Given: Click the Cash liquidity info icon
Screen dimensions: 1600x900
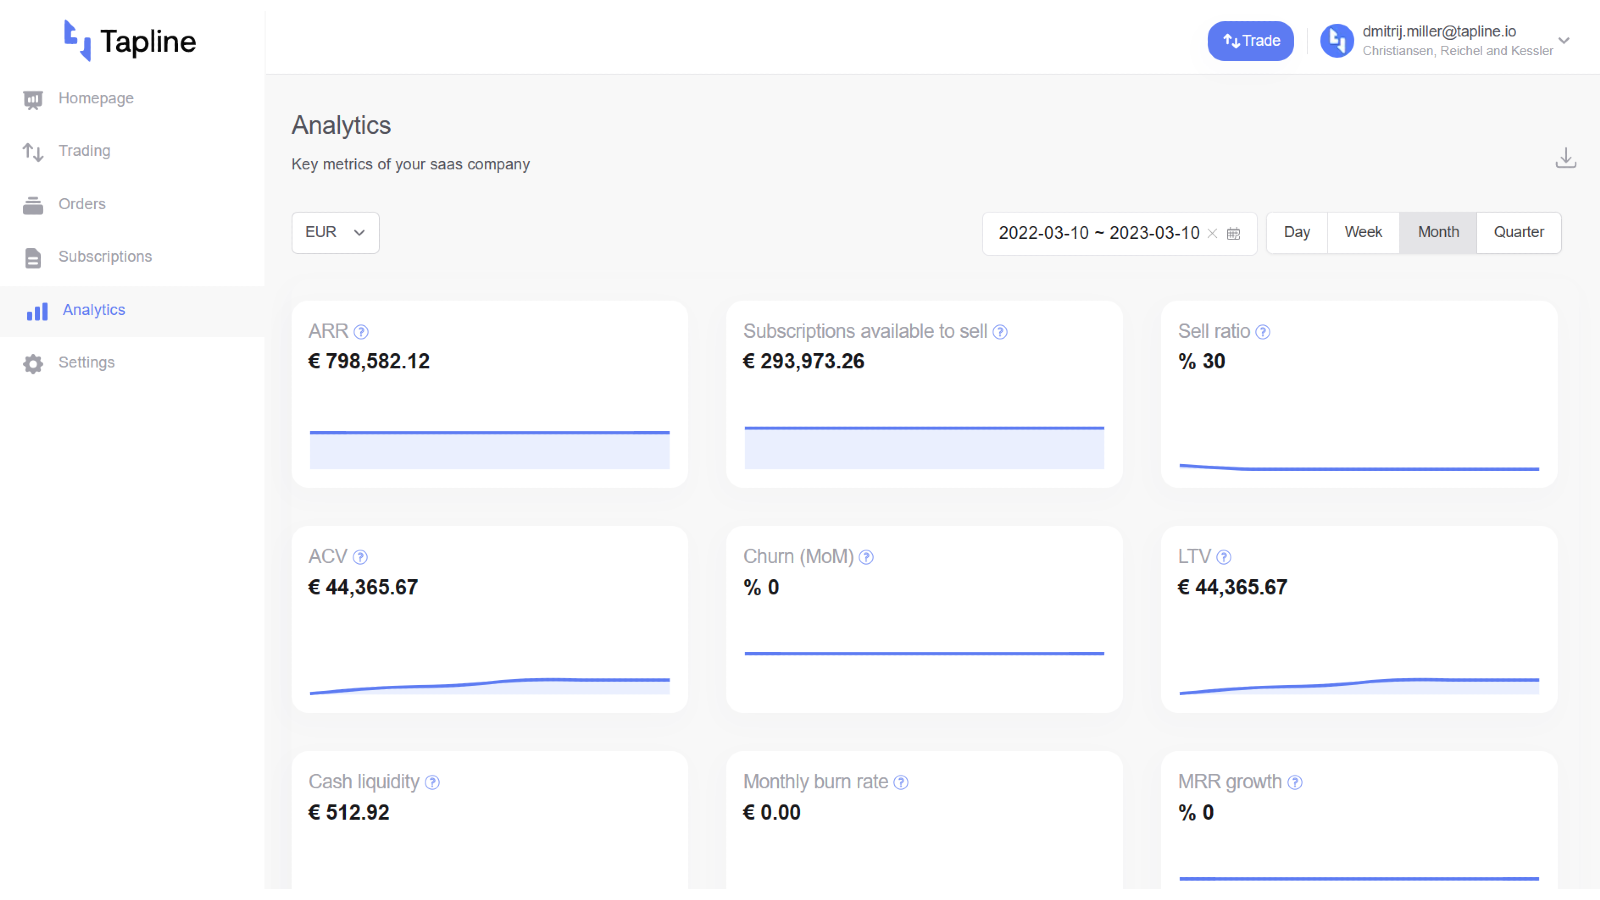Looking at the screenshot, I should [432, 782].
